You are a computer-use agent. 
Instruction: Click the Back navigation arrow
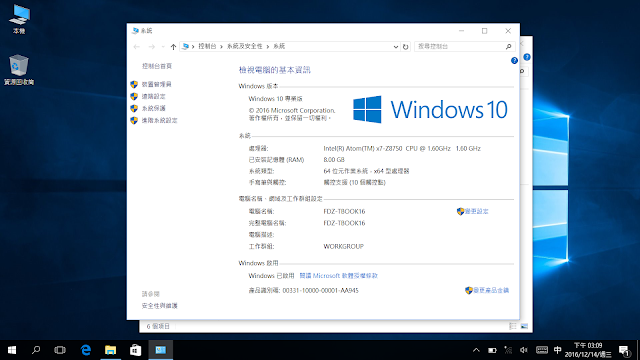(137, 47)
